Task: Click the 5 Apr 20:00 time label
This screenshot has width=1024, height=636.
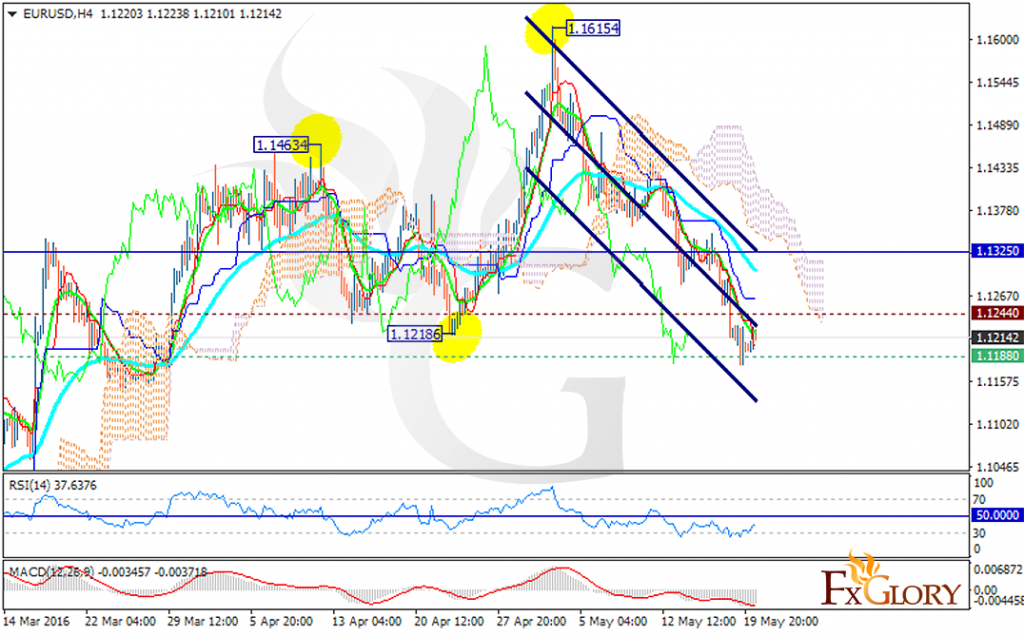Action: click(281, 621)
